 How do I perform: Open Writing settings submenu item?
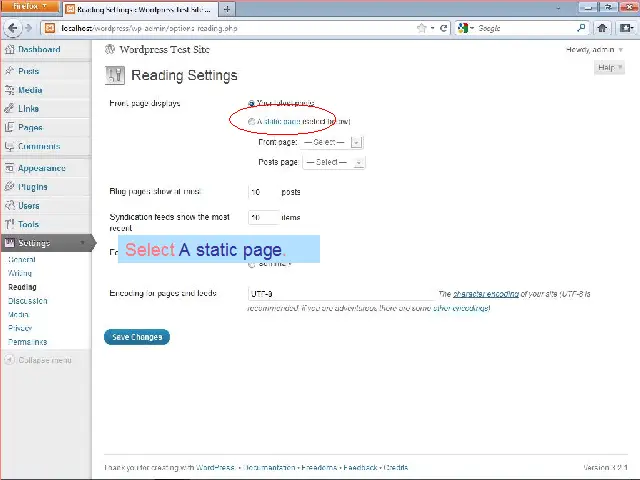point(20,273)
